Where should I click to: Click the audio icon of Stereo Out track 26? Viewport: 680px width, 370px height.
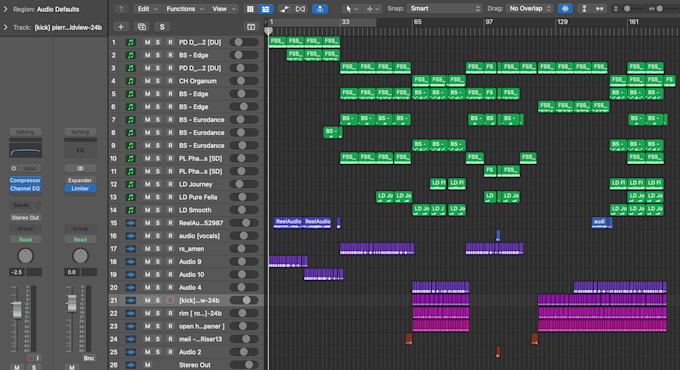131,365
